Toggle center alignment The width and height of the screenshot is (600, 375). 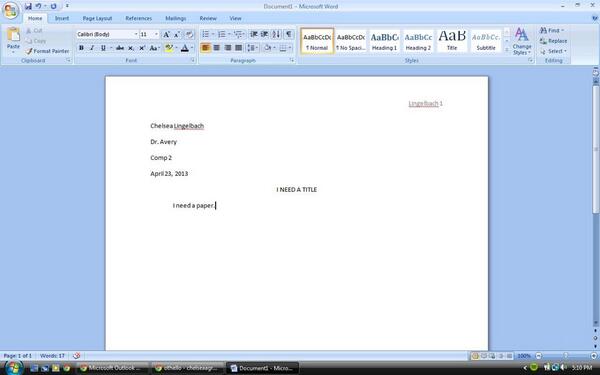point(217,48)
